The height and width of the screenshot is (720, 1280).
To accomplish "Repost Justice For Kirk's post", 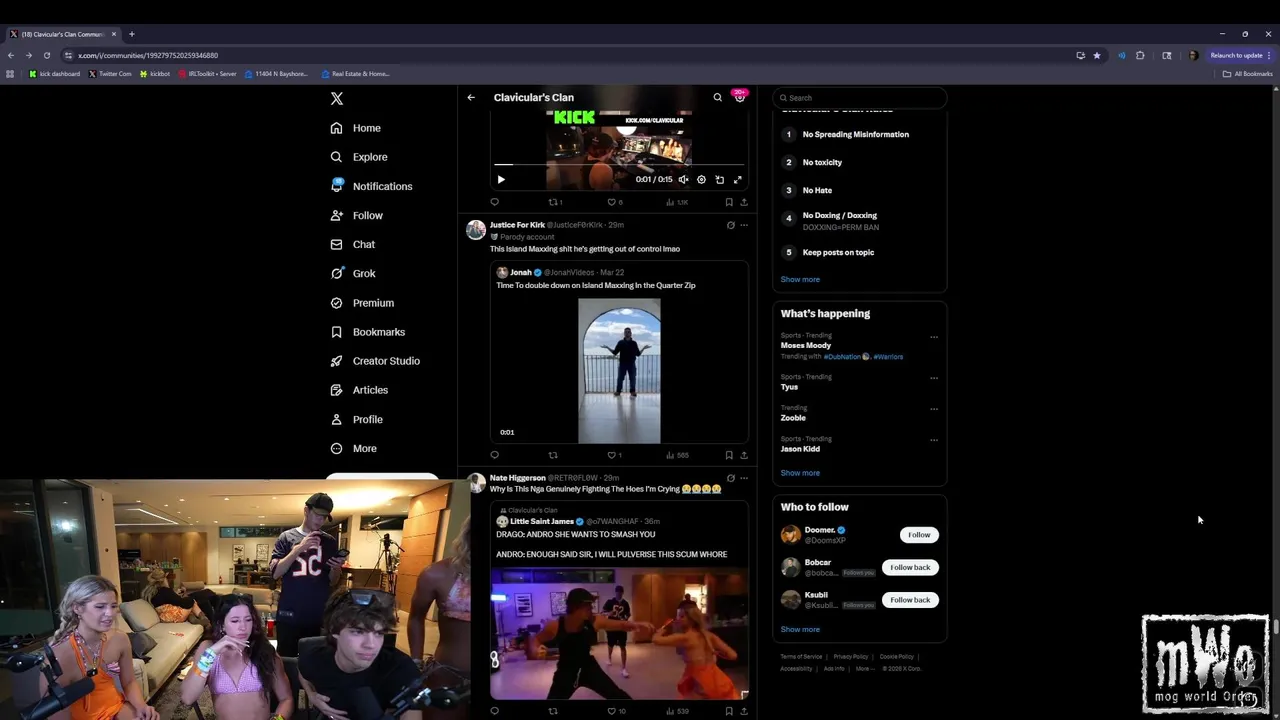I will tap(552, 455).
